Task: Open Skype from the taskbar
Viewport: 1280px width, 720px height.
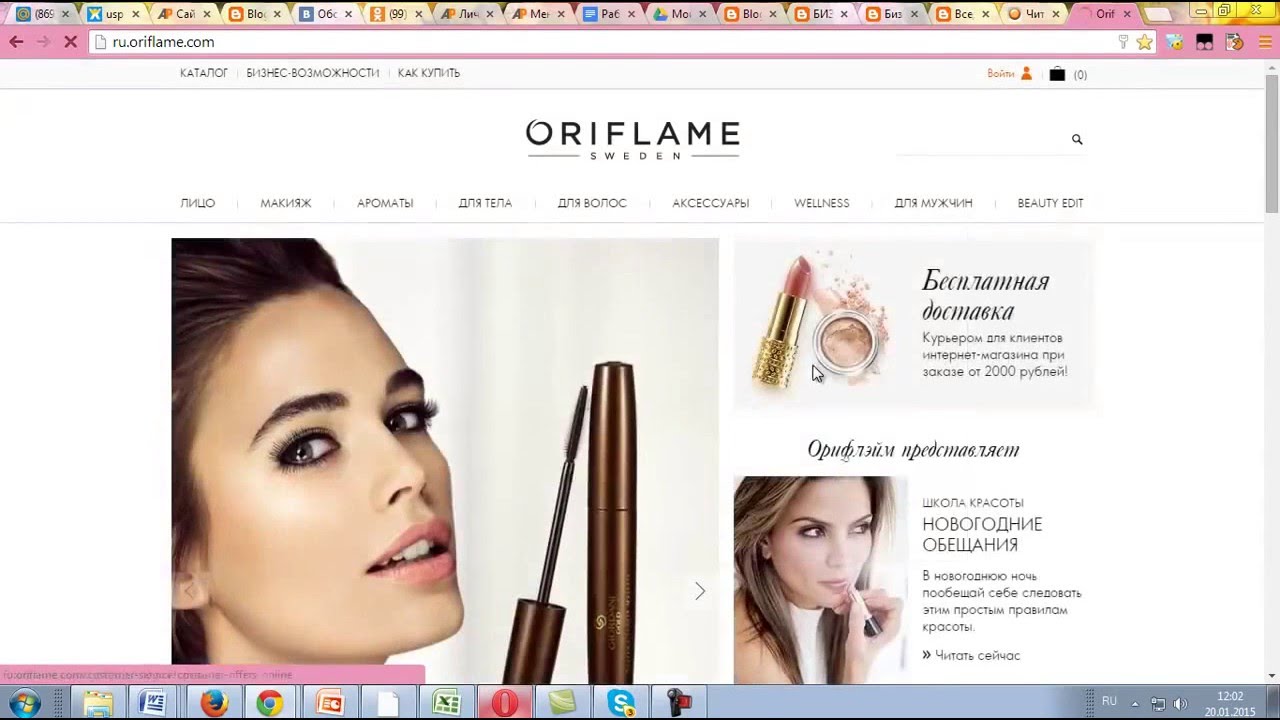Action: 621,703
